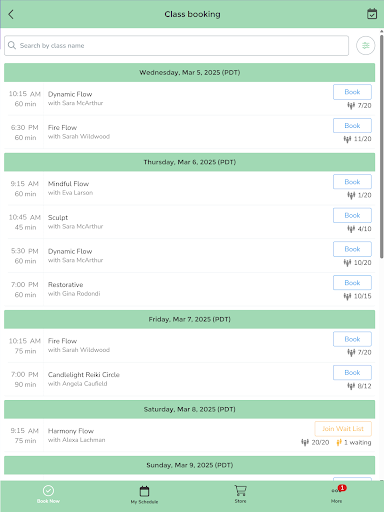Screen dimensions: 384x512
Task: Book the Sculpt class
Action: [352, 215]
